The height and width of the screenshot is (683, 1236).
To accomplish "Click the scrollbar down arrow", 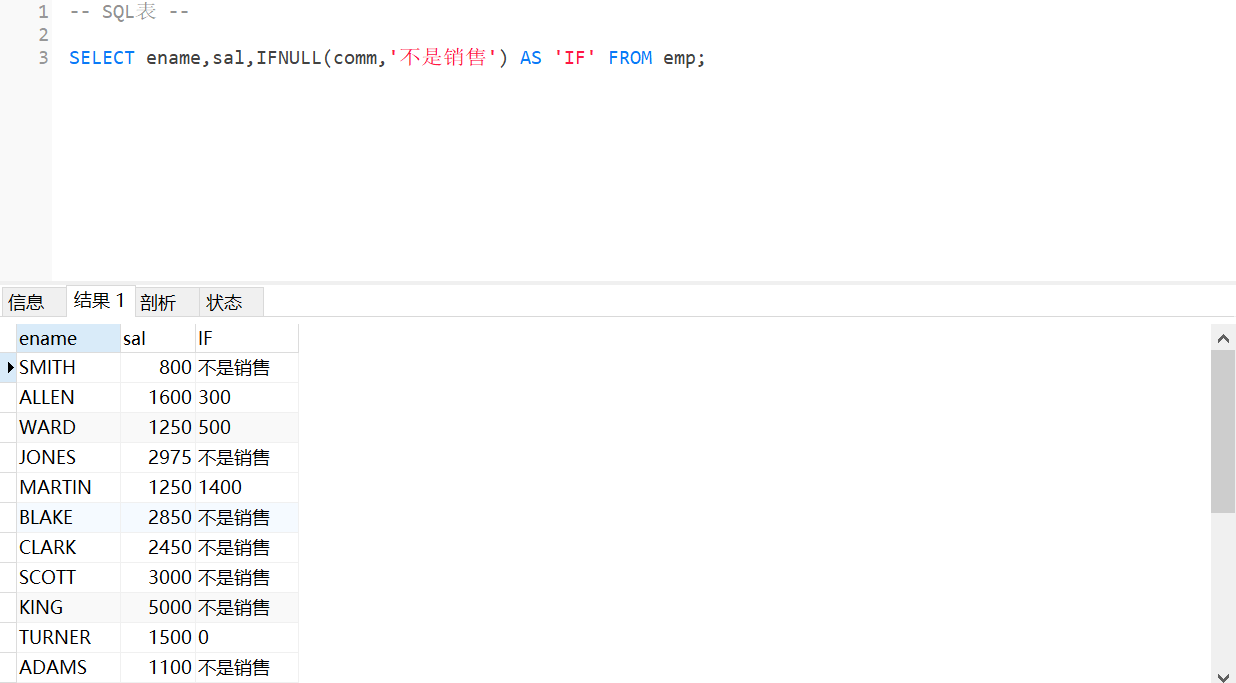I will (1223, 676).
